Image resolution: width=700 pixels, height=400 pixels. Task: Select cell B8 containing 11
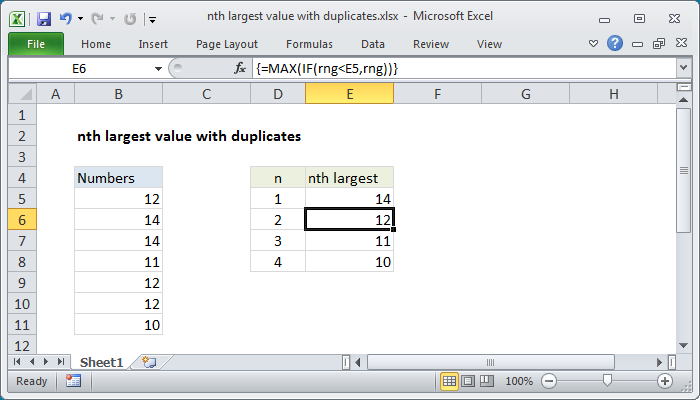click(118, 262)
